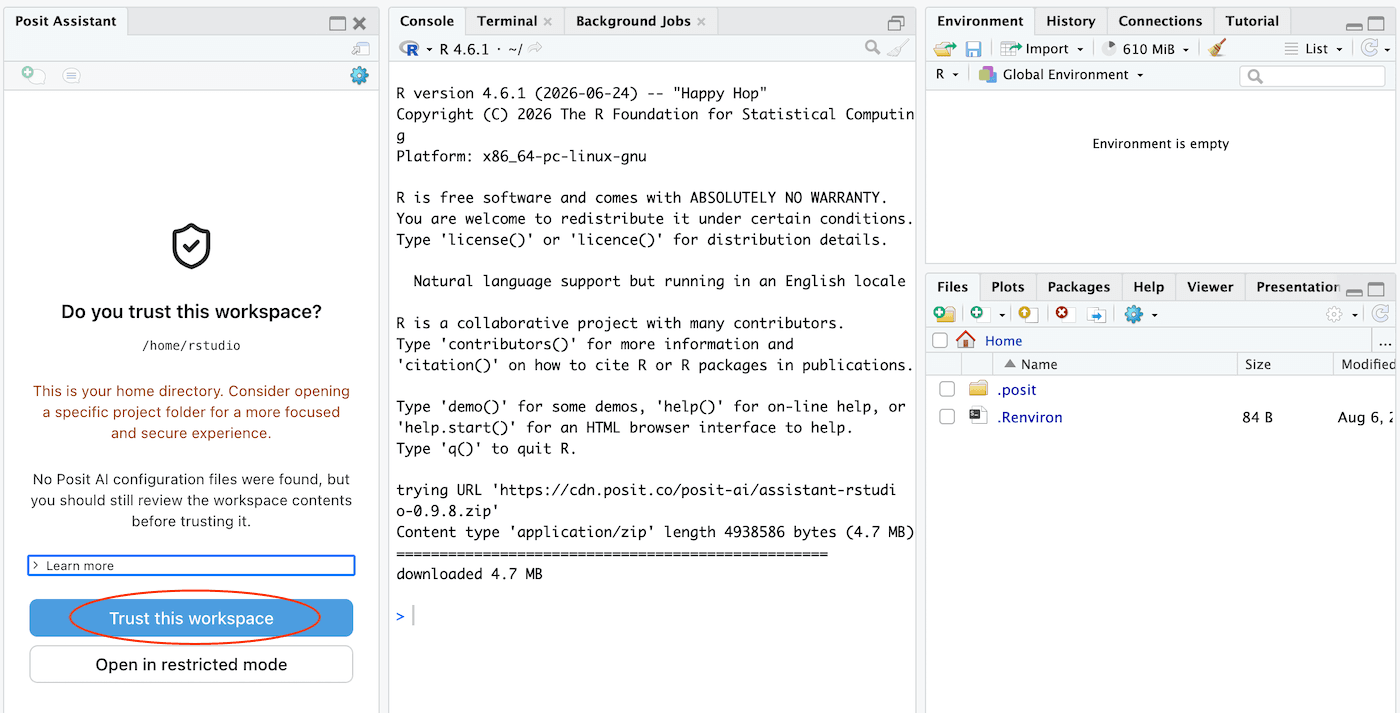Open the Presentation tab
The width and height of the screenshot is (1400, 713).
coord(1297,287)
